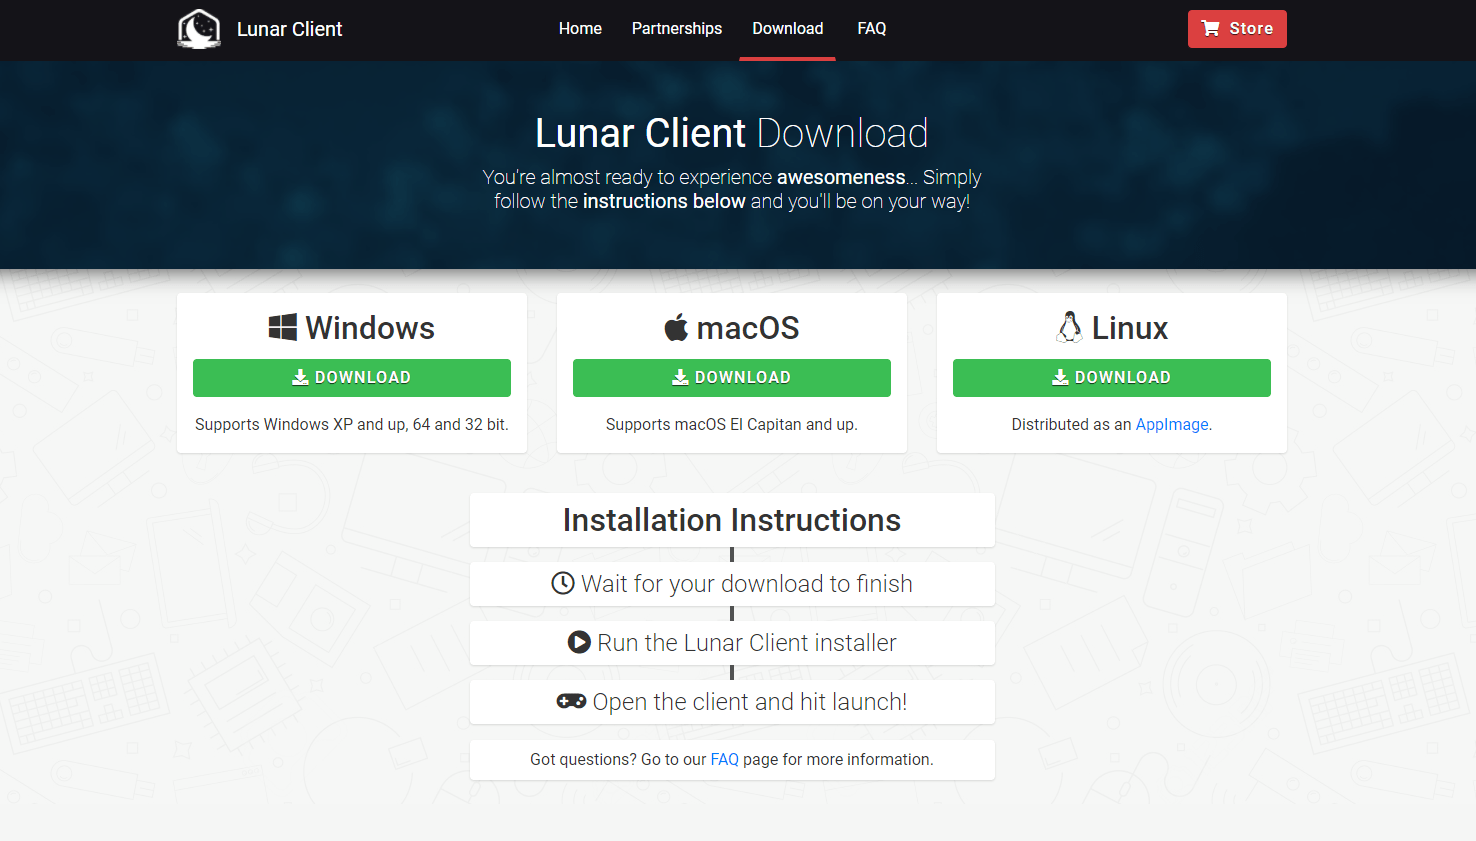Open the Store button
This screenshot has width=1476, height=841.
pyautogui.click(x=1237, y=29)
